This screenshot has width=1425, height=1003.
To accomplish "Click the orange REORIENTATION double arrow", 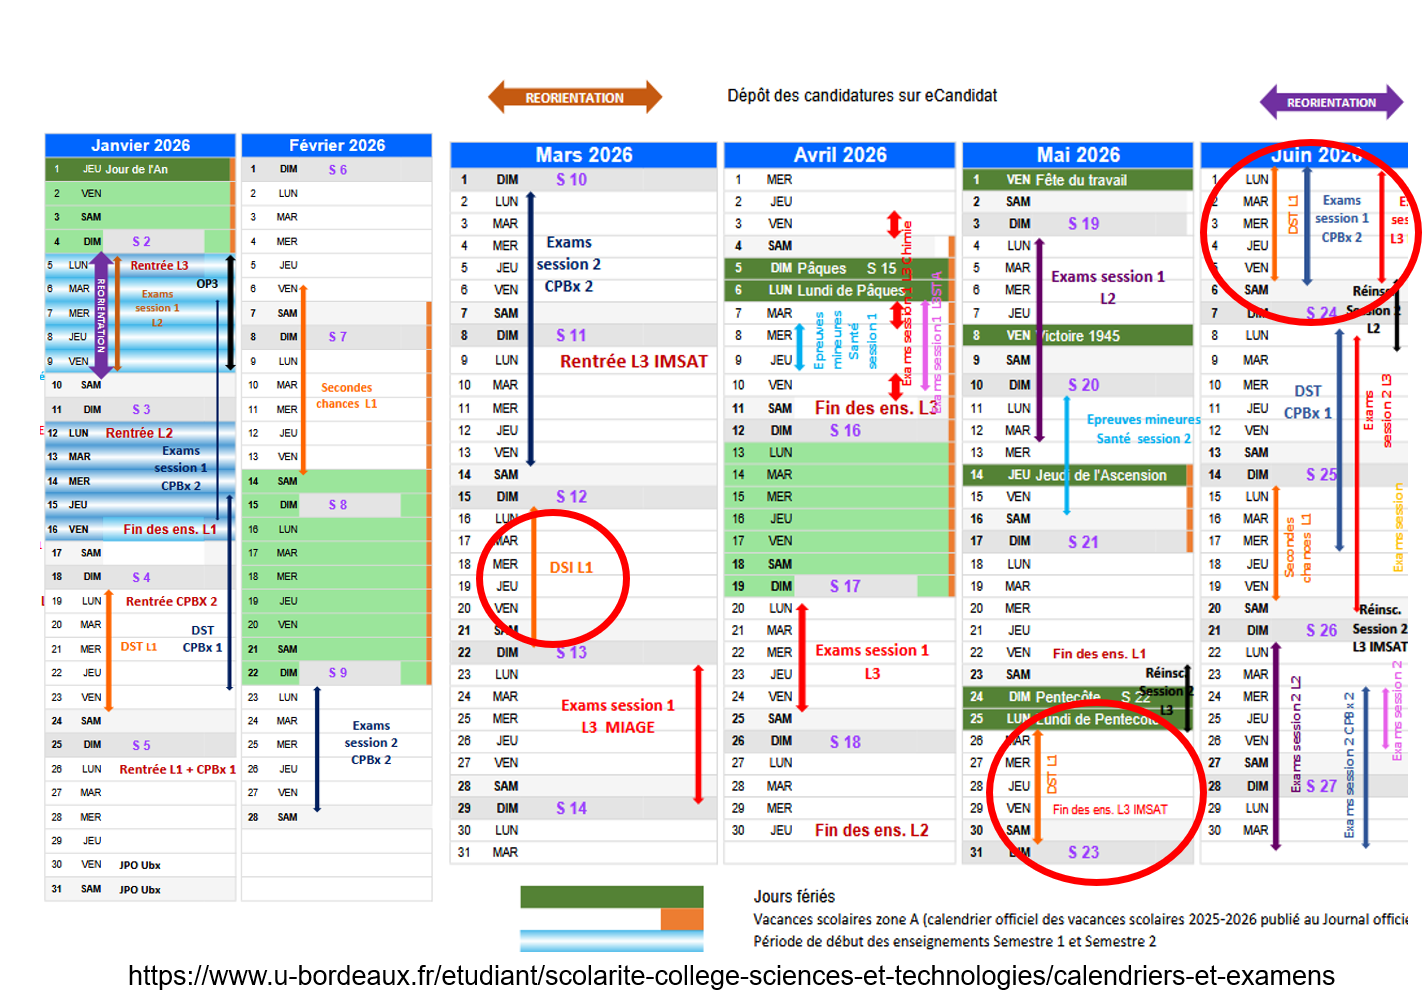I will (575, 97).
